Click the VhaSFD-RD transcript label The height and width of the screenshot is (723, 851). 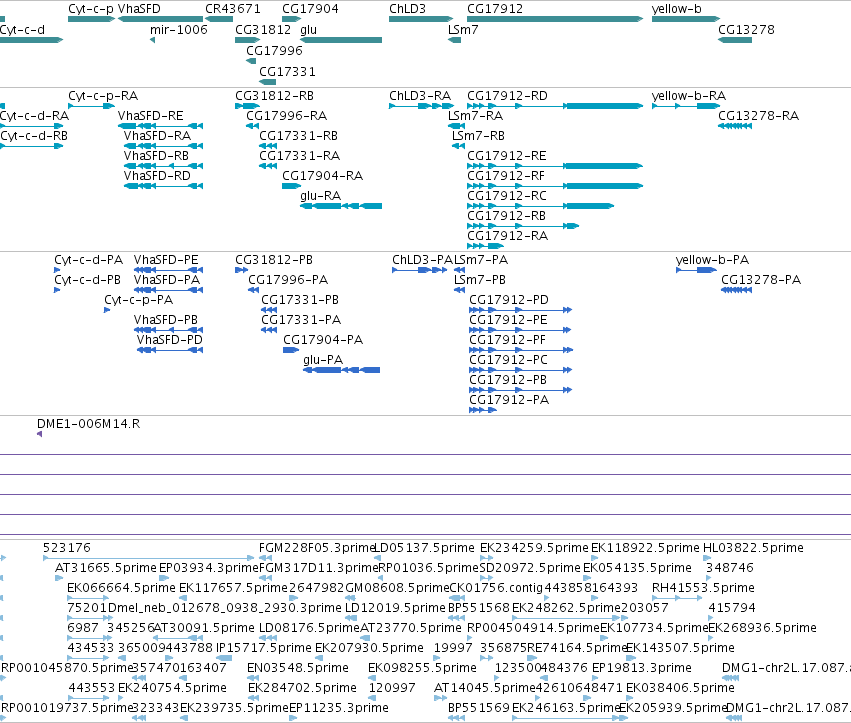(x=157, y=176)
